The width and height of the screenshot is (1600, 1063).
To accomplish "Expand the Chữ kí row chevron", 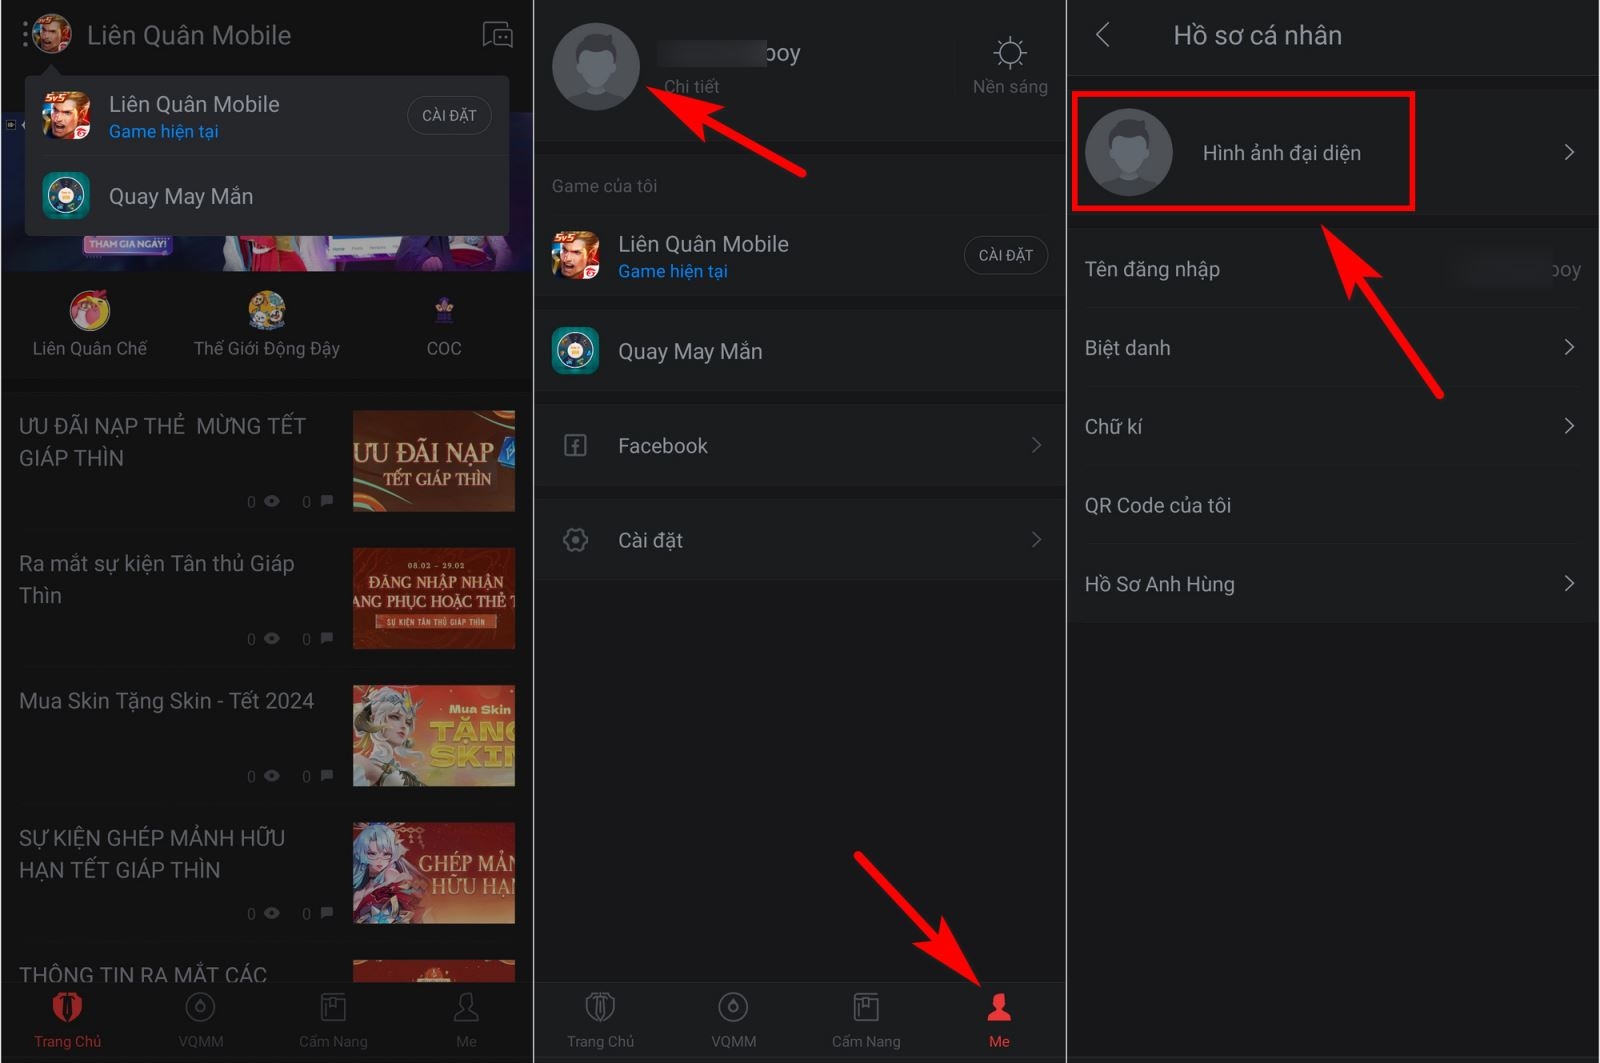I will click(x=1568, y=426).
